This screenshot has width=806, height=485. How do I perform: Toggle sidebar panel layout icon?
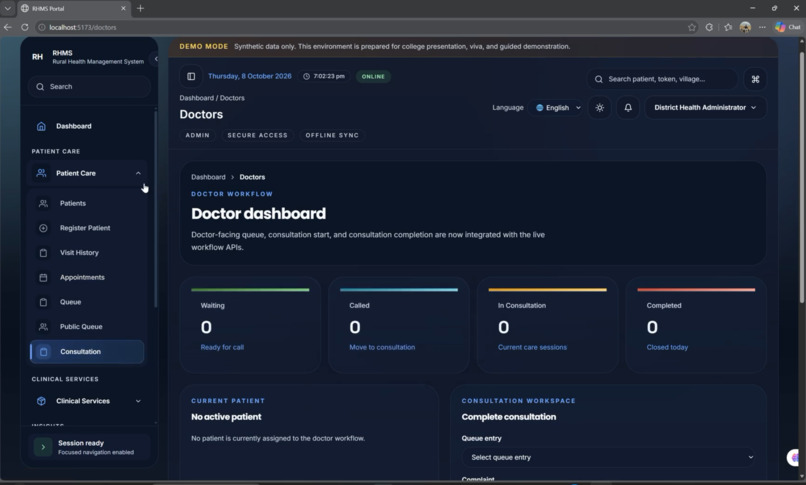[x=191, y=77]
